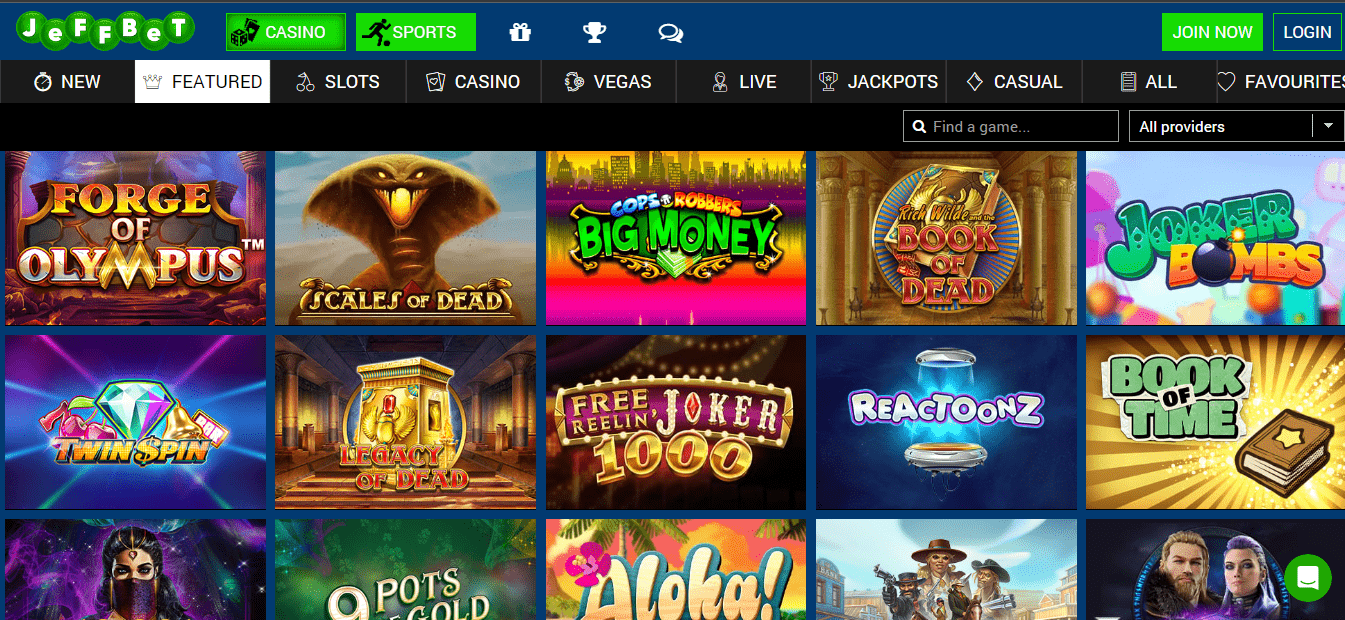Open the green live chat widget
1345x620 pixels.
[x=1308, y=577]
